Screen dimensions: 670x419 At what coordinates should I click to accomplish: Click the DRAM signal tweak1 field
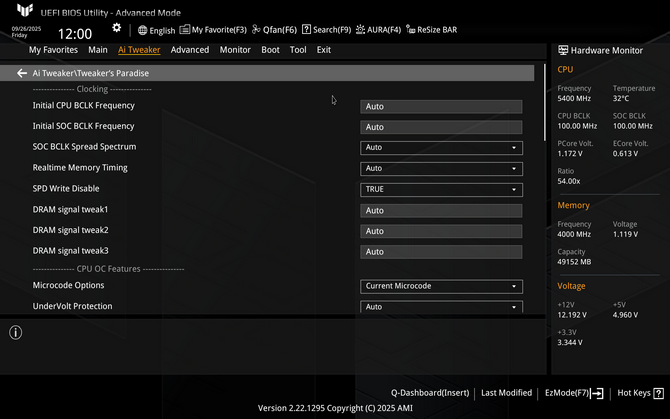point(441,211)
